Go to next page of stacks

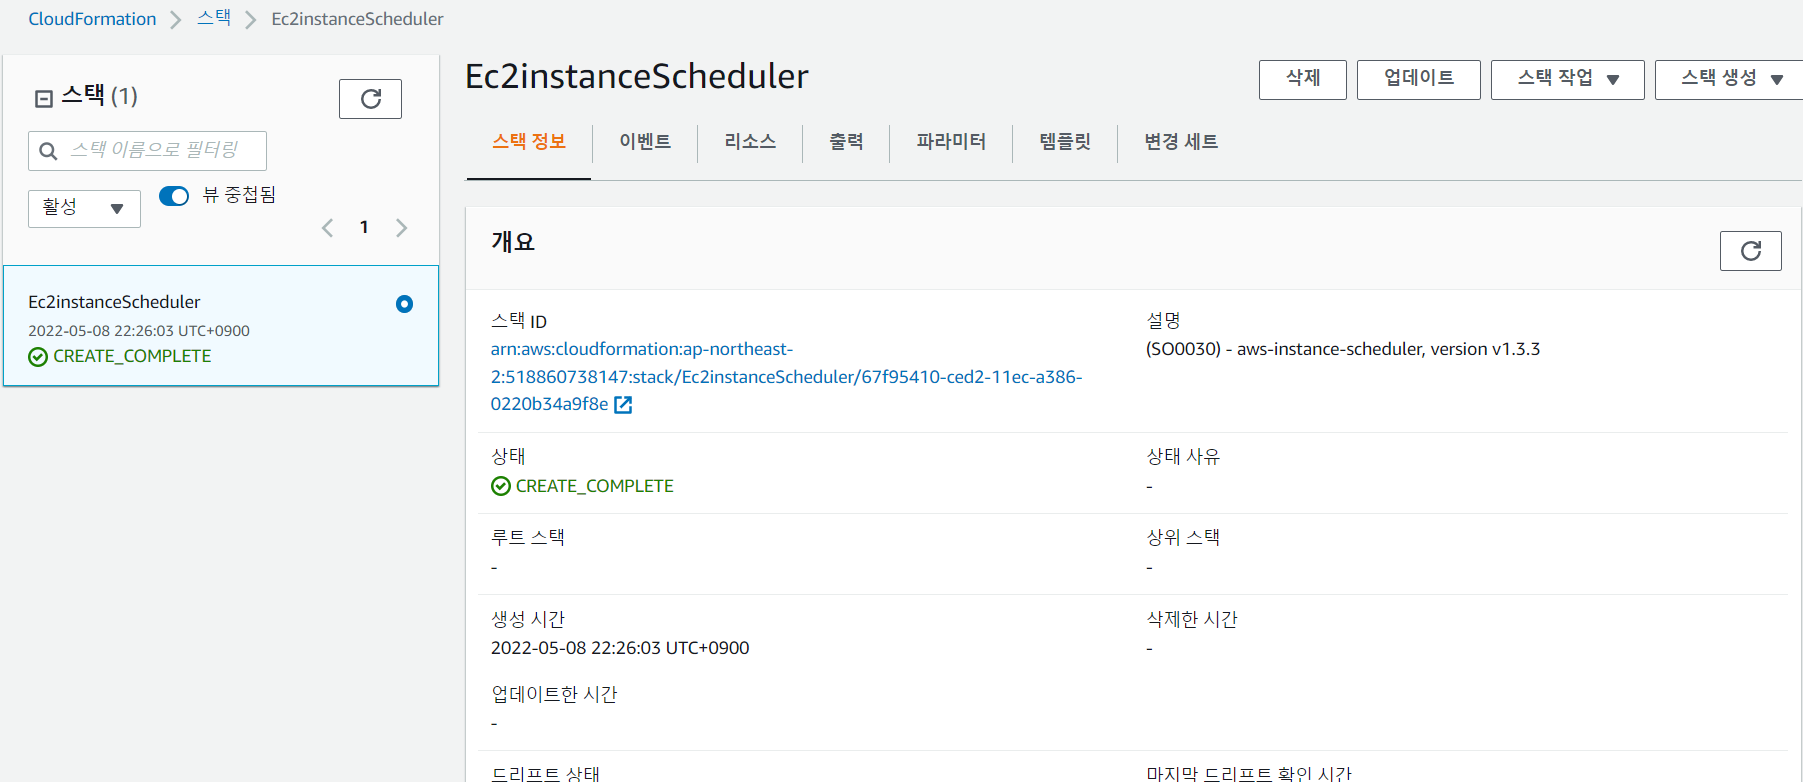[401, 228]
